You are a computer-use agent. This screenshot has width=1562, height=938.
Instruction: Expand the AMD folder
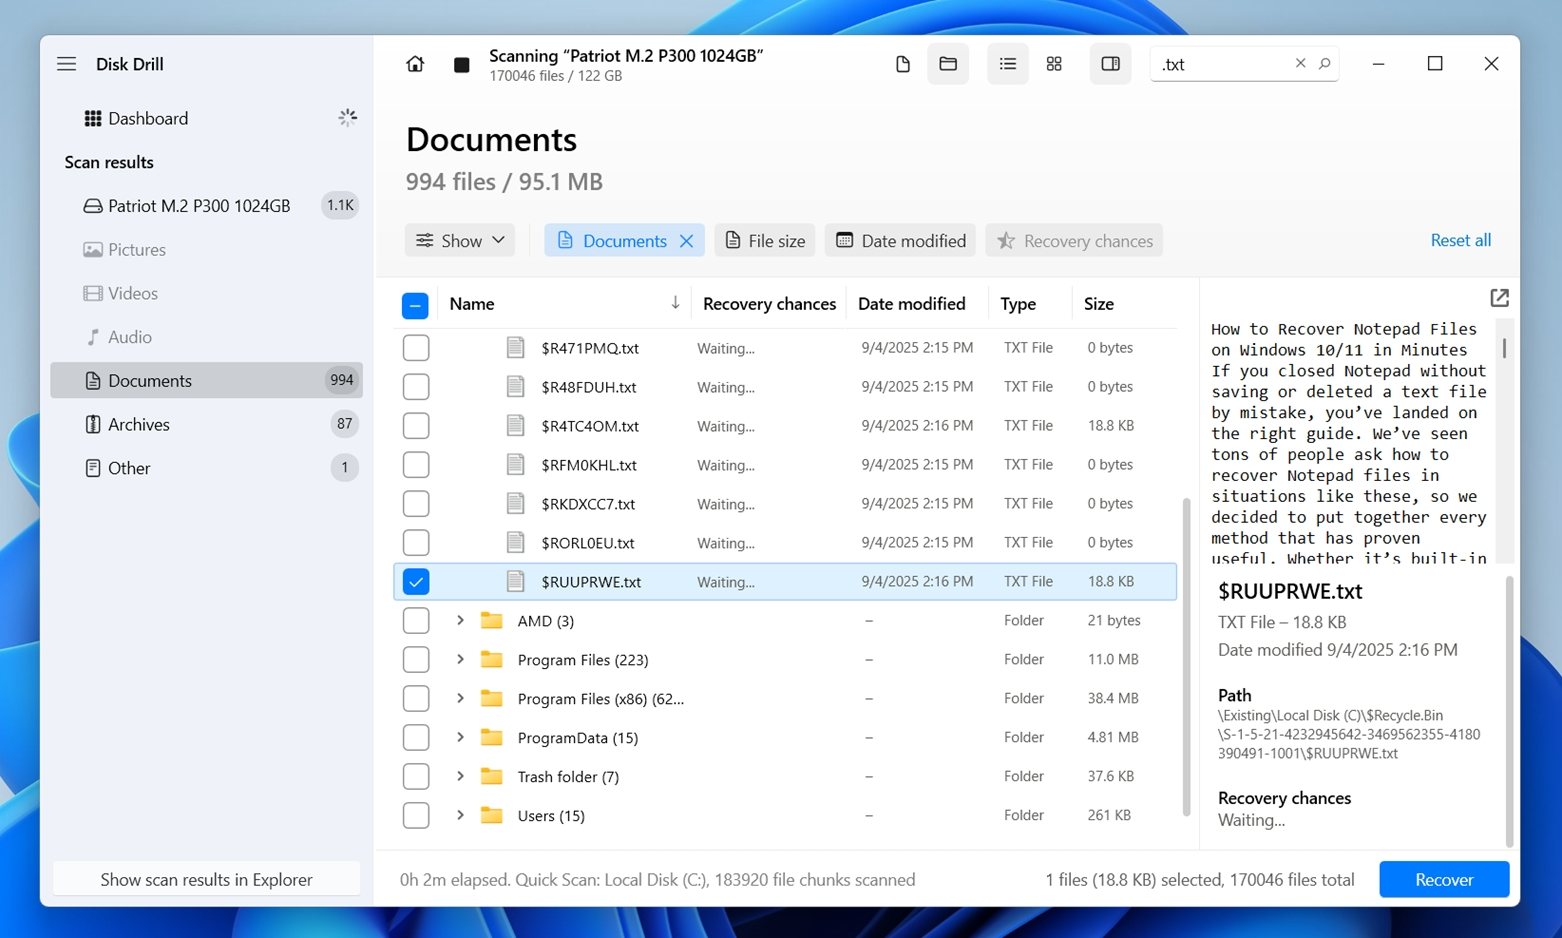click(x=459, y=620)
